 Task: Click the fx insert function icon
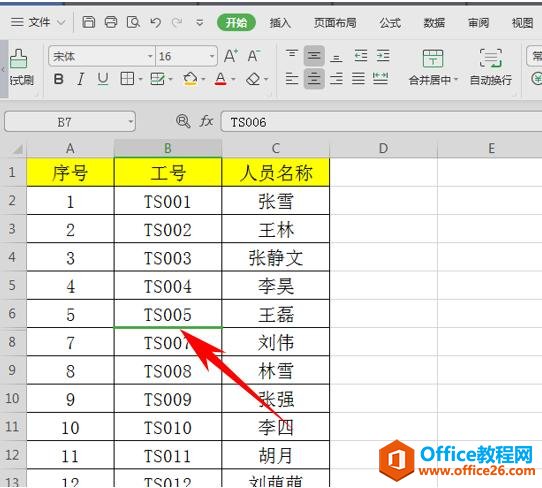pyautogui.click(x=206, y=121)
